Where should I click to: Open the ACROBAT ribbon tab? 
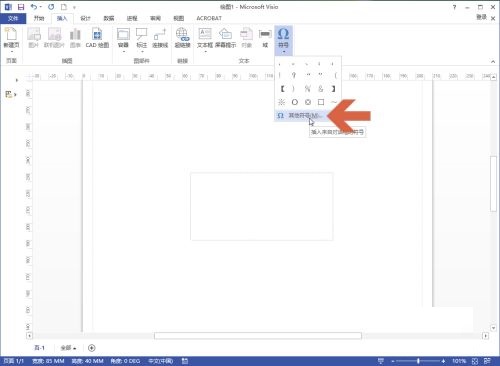click(209, 18)
